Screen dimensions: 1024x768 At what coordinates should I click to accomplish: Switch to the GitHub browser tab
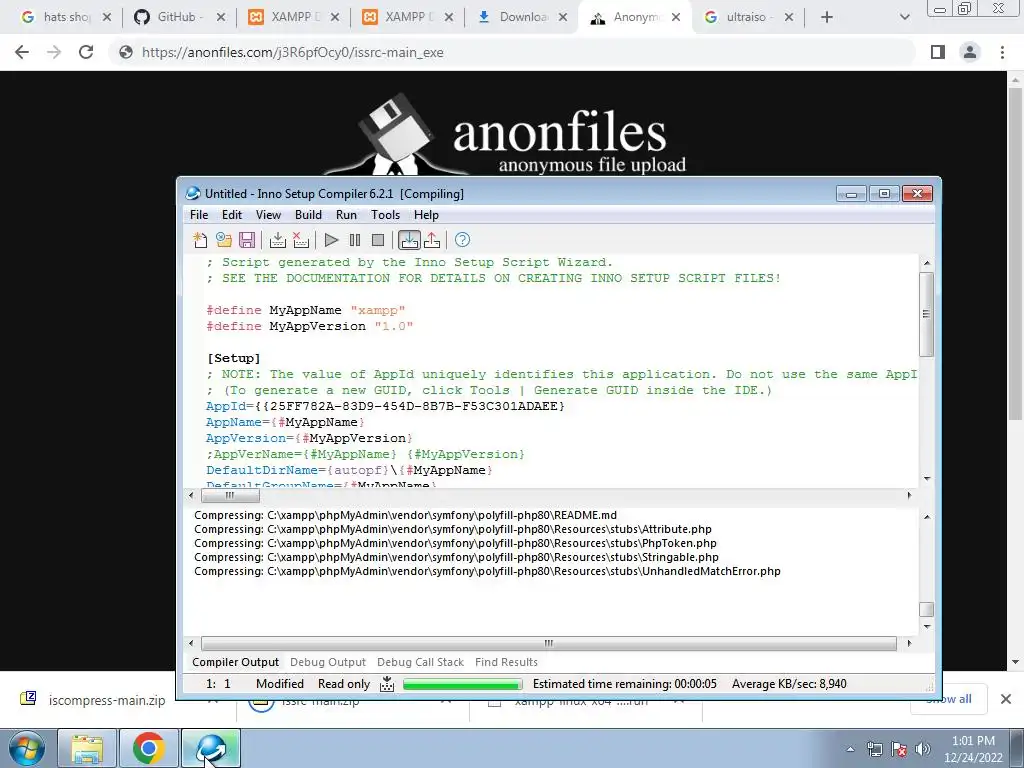[x=179, y=17]
